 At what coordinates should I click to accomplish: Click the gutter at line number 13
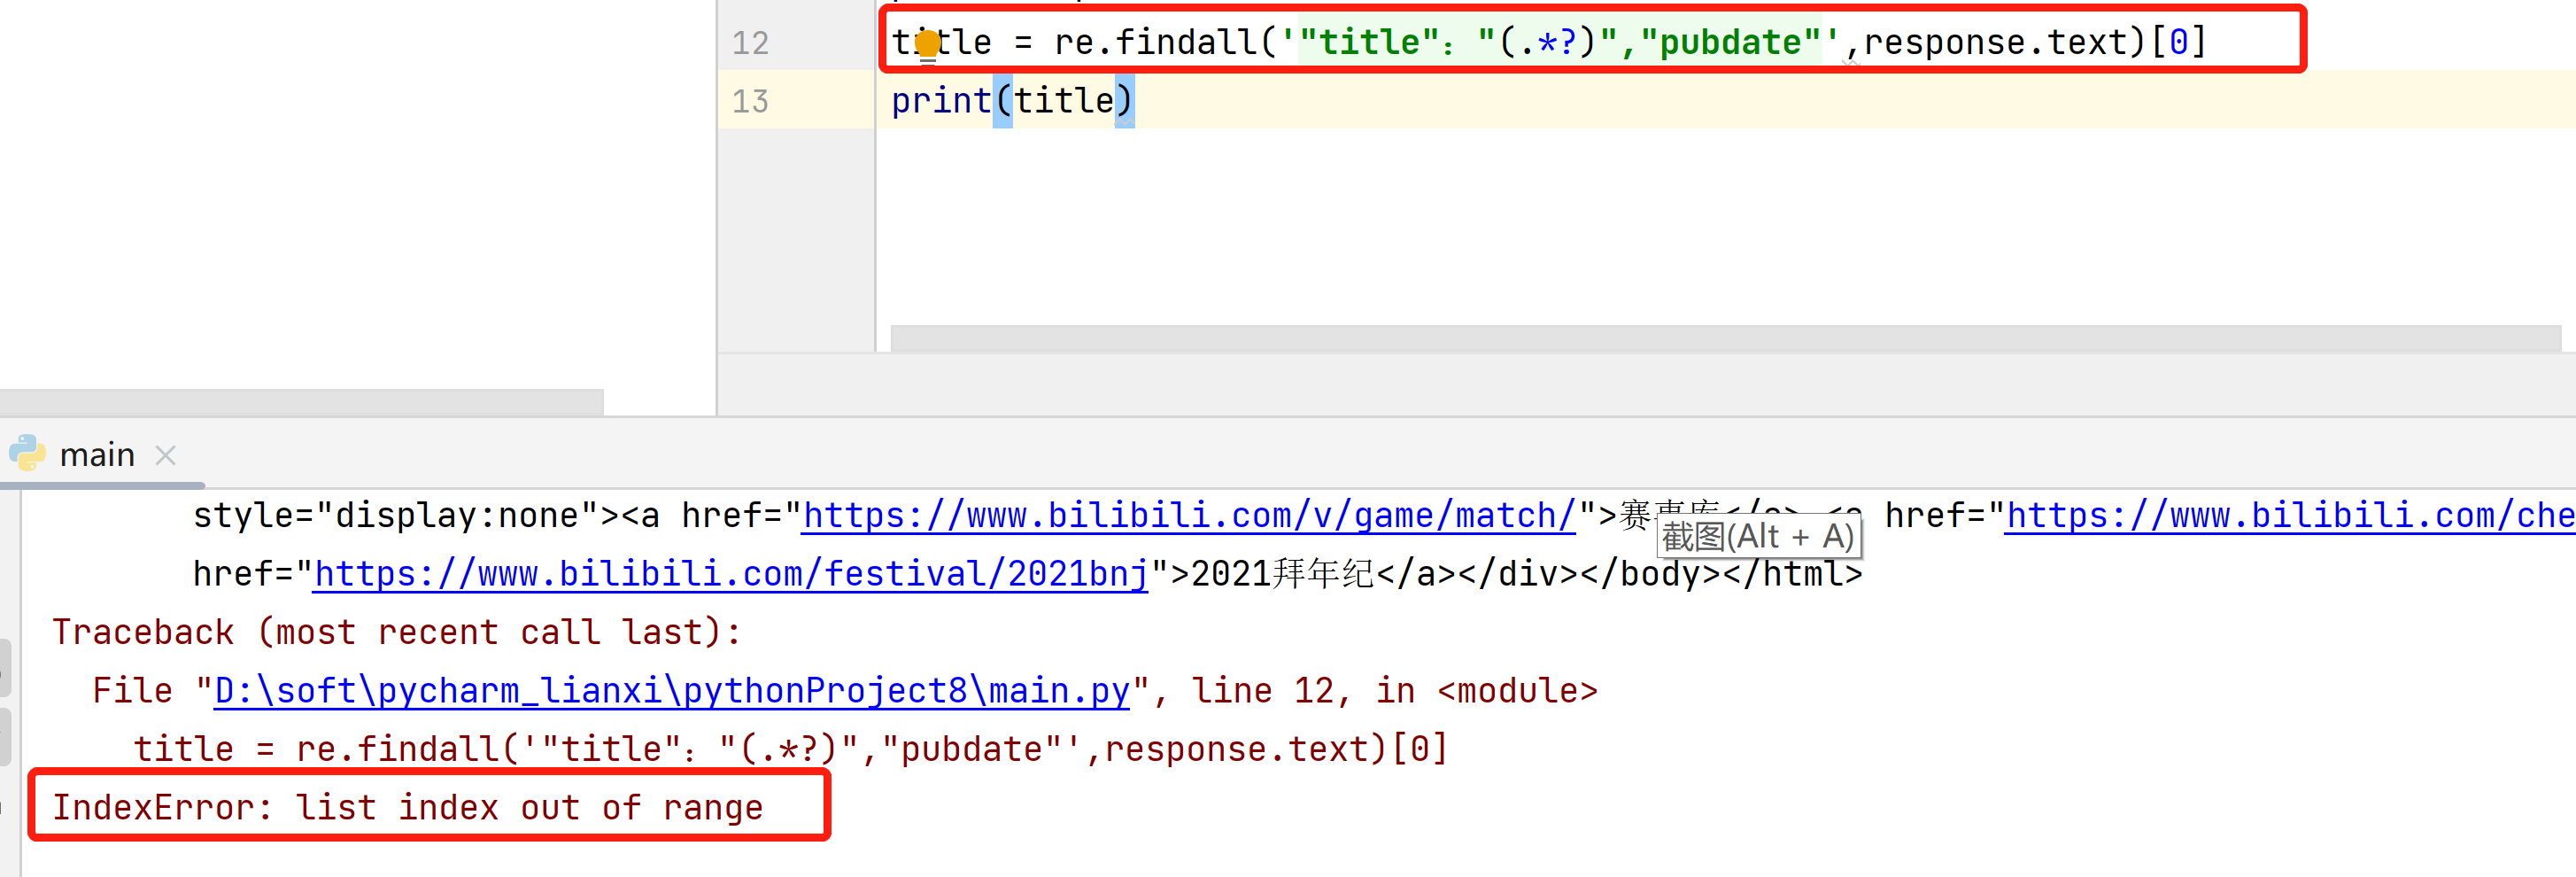click(750, 101)
